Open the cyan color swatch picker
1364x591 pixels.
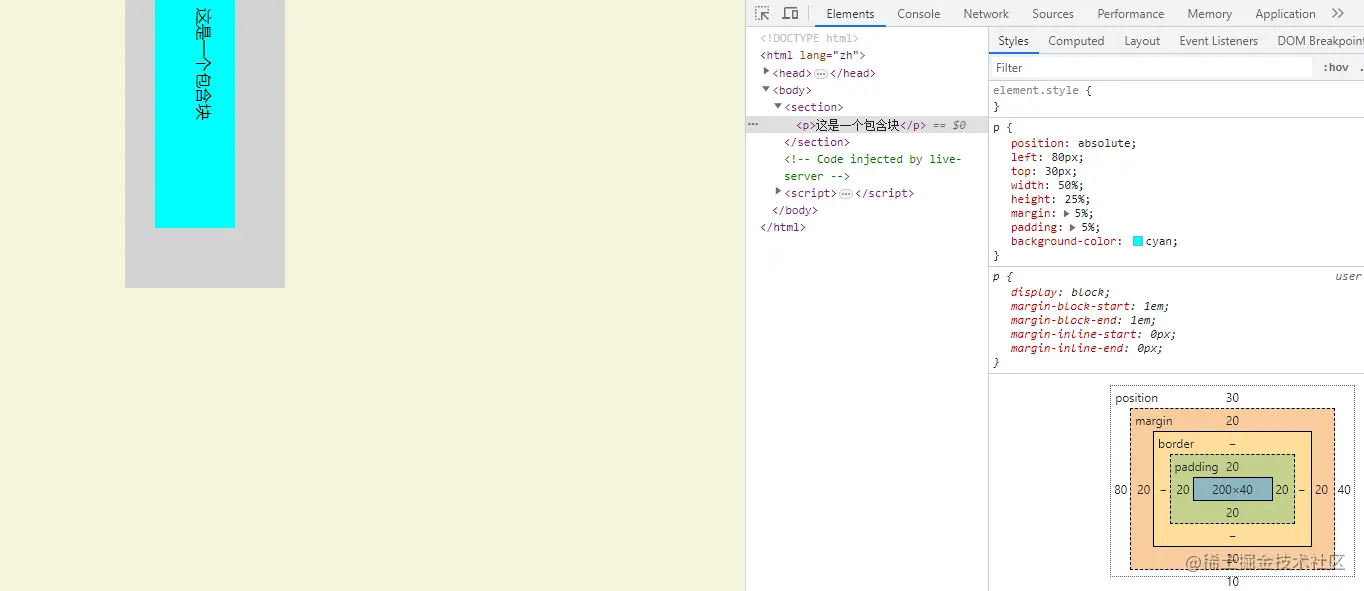[1138, 241]
